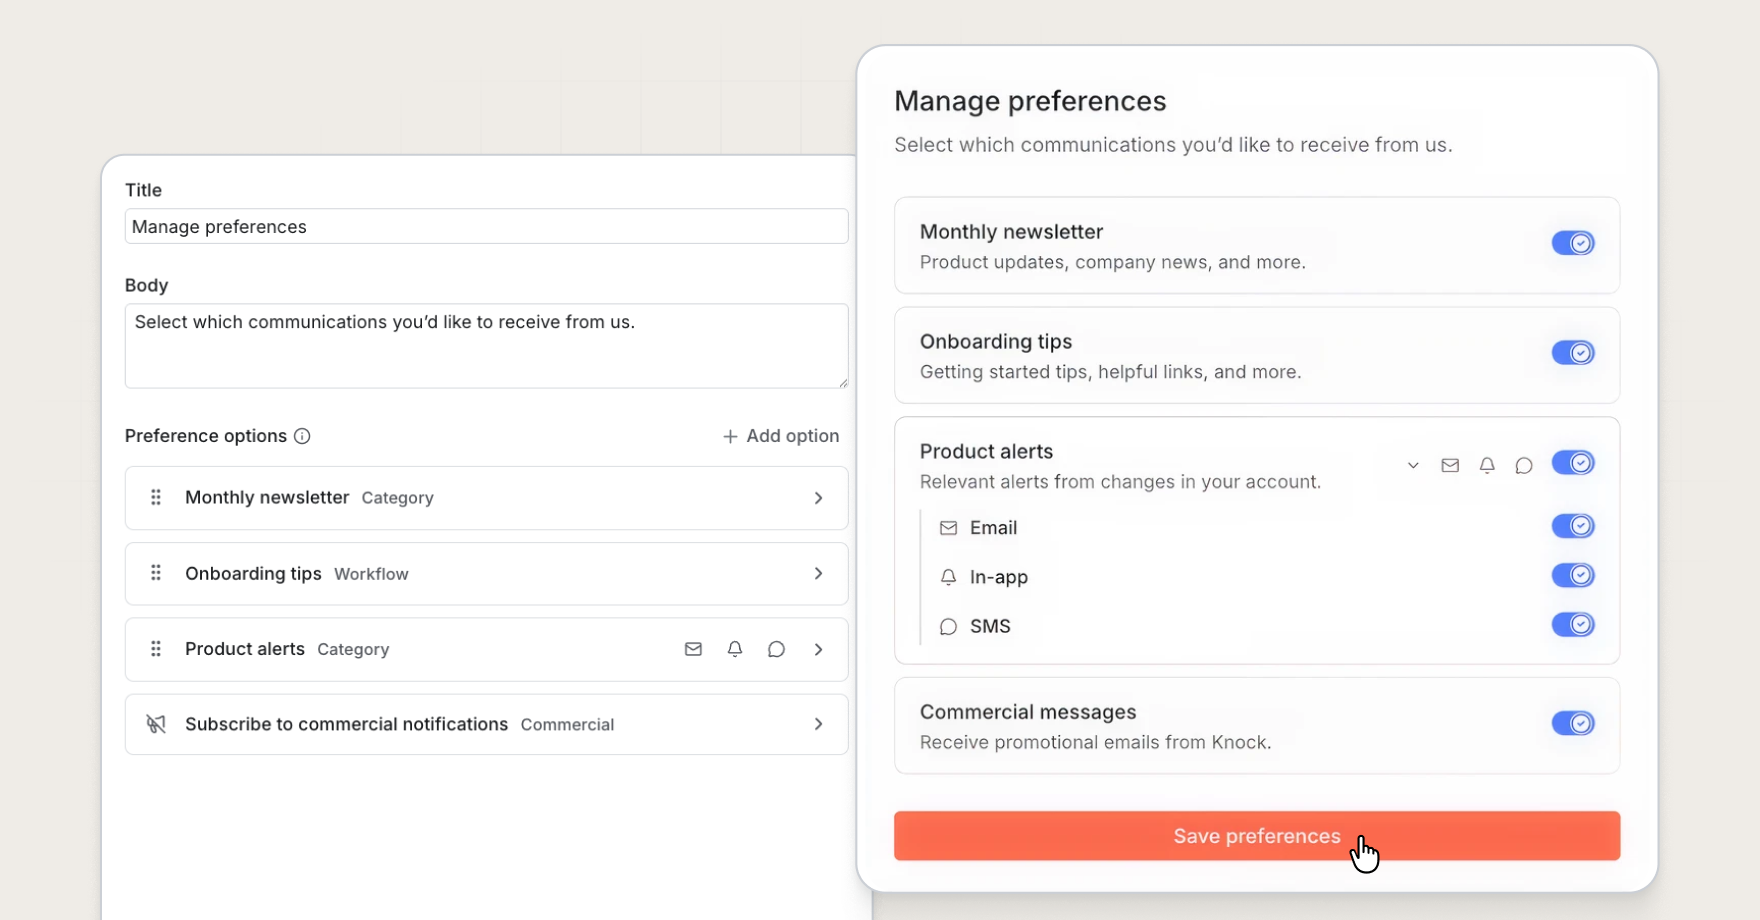The width and height of the screenshot is (1760, 920).
Task: Toggle Monthly newsletter switch off
Action: tap(1573, 243)
